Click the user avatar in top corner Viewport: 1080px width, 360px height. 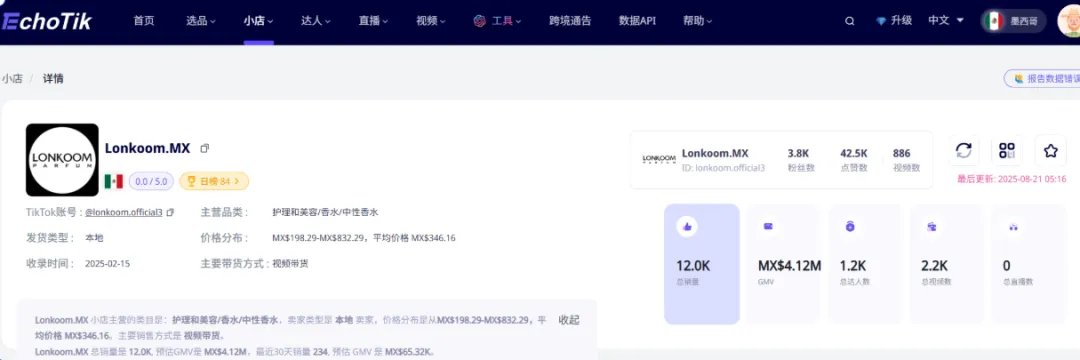1068,21
